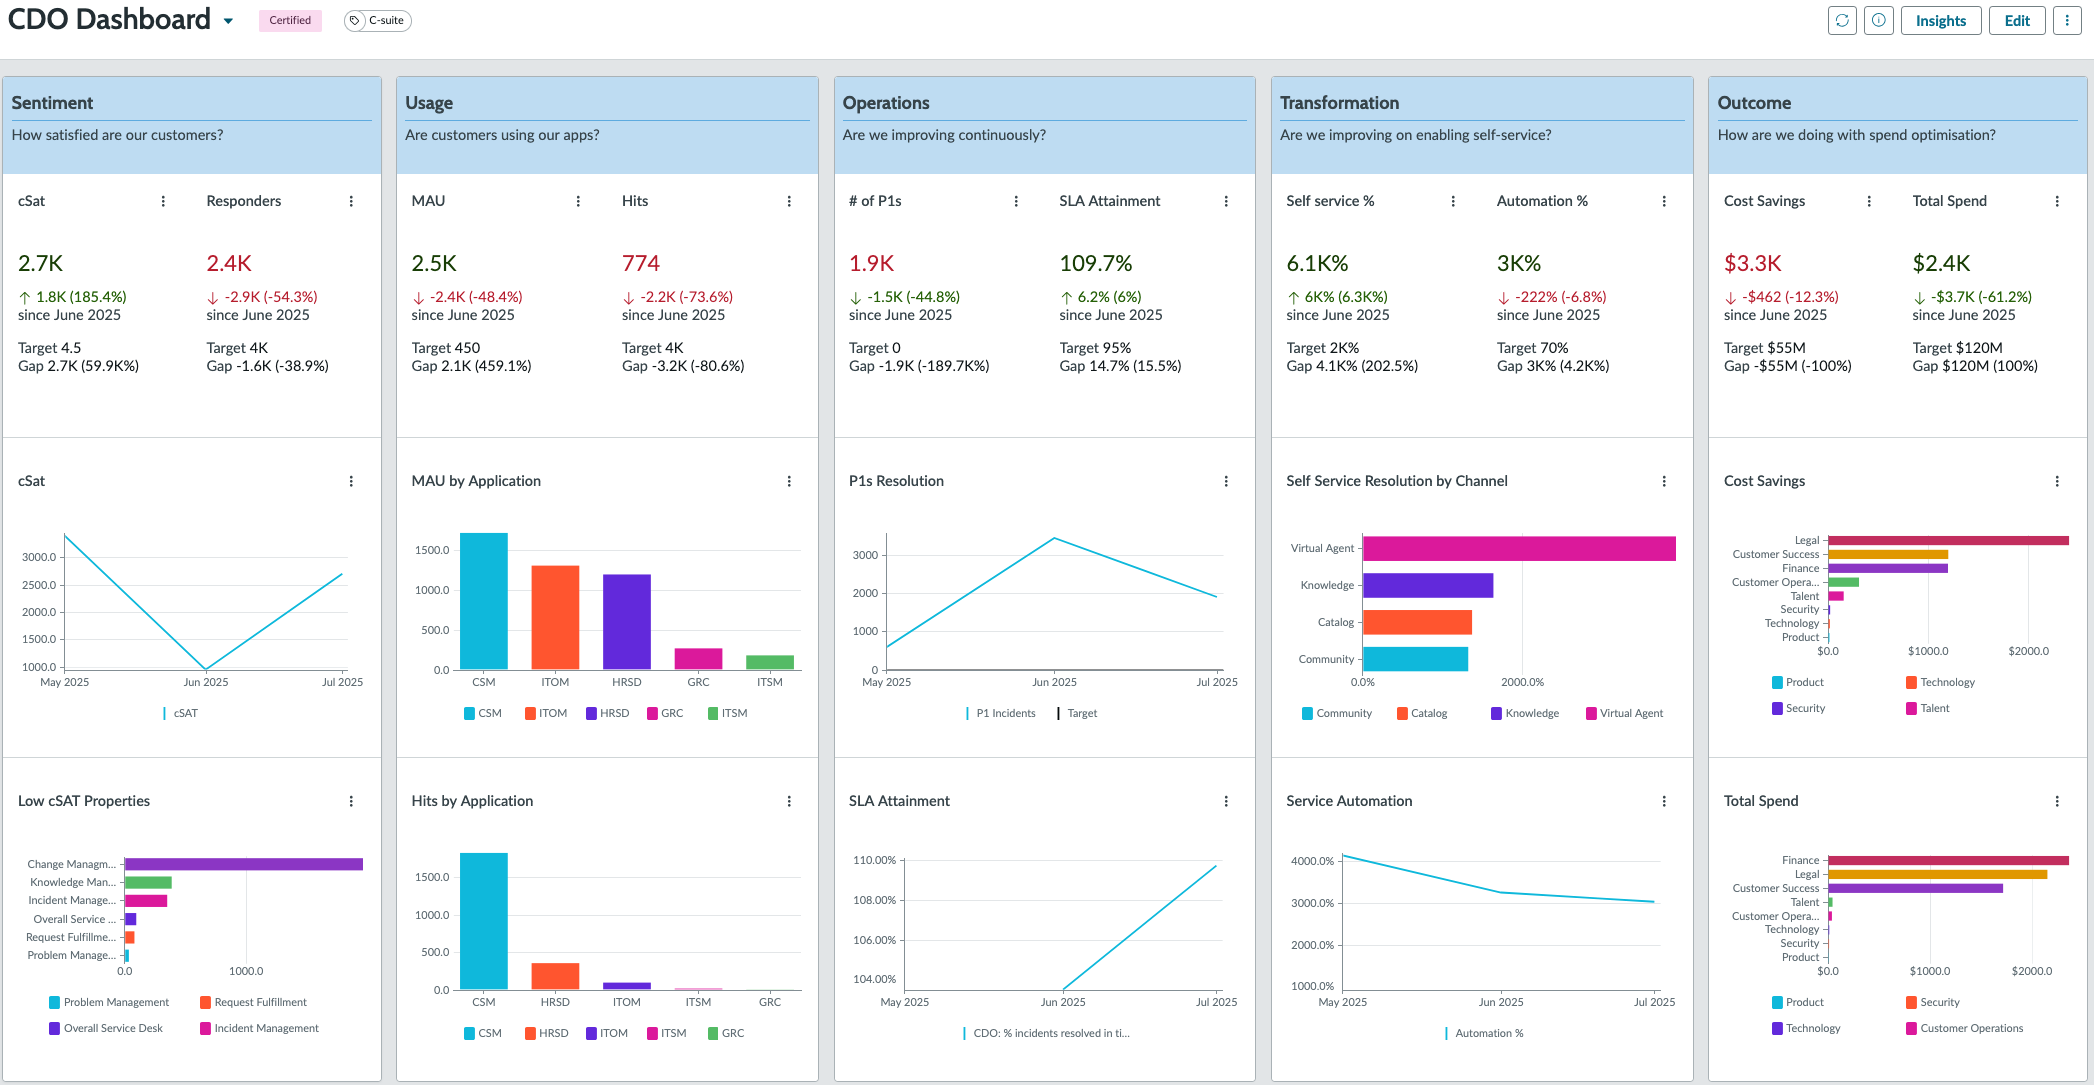
Task: Toggle the Talent legend in Cost Savings chart
Action: point(1928,708)
